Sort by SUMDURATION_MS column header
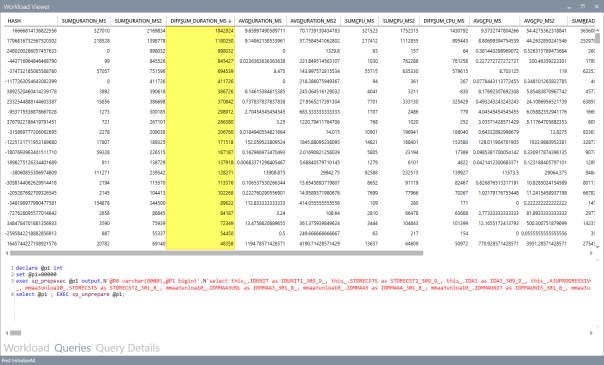The width and height of the screenshot is (604, 365). 84,21
